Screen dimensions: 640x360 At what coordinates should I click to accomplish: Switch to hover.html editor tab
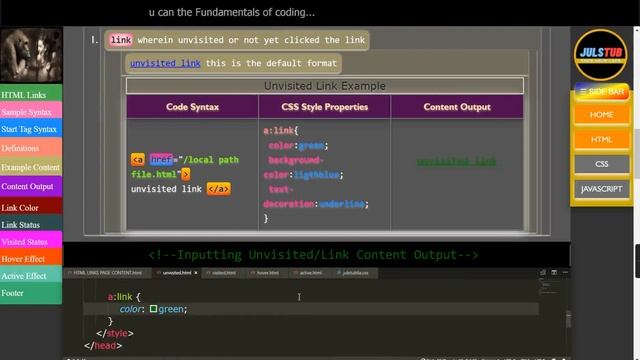267,273
